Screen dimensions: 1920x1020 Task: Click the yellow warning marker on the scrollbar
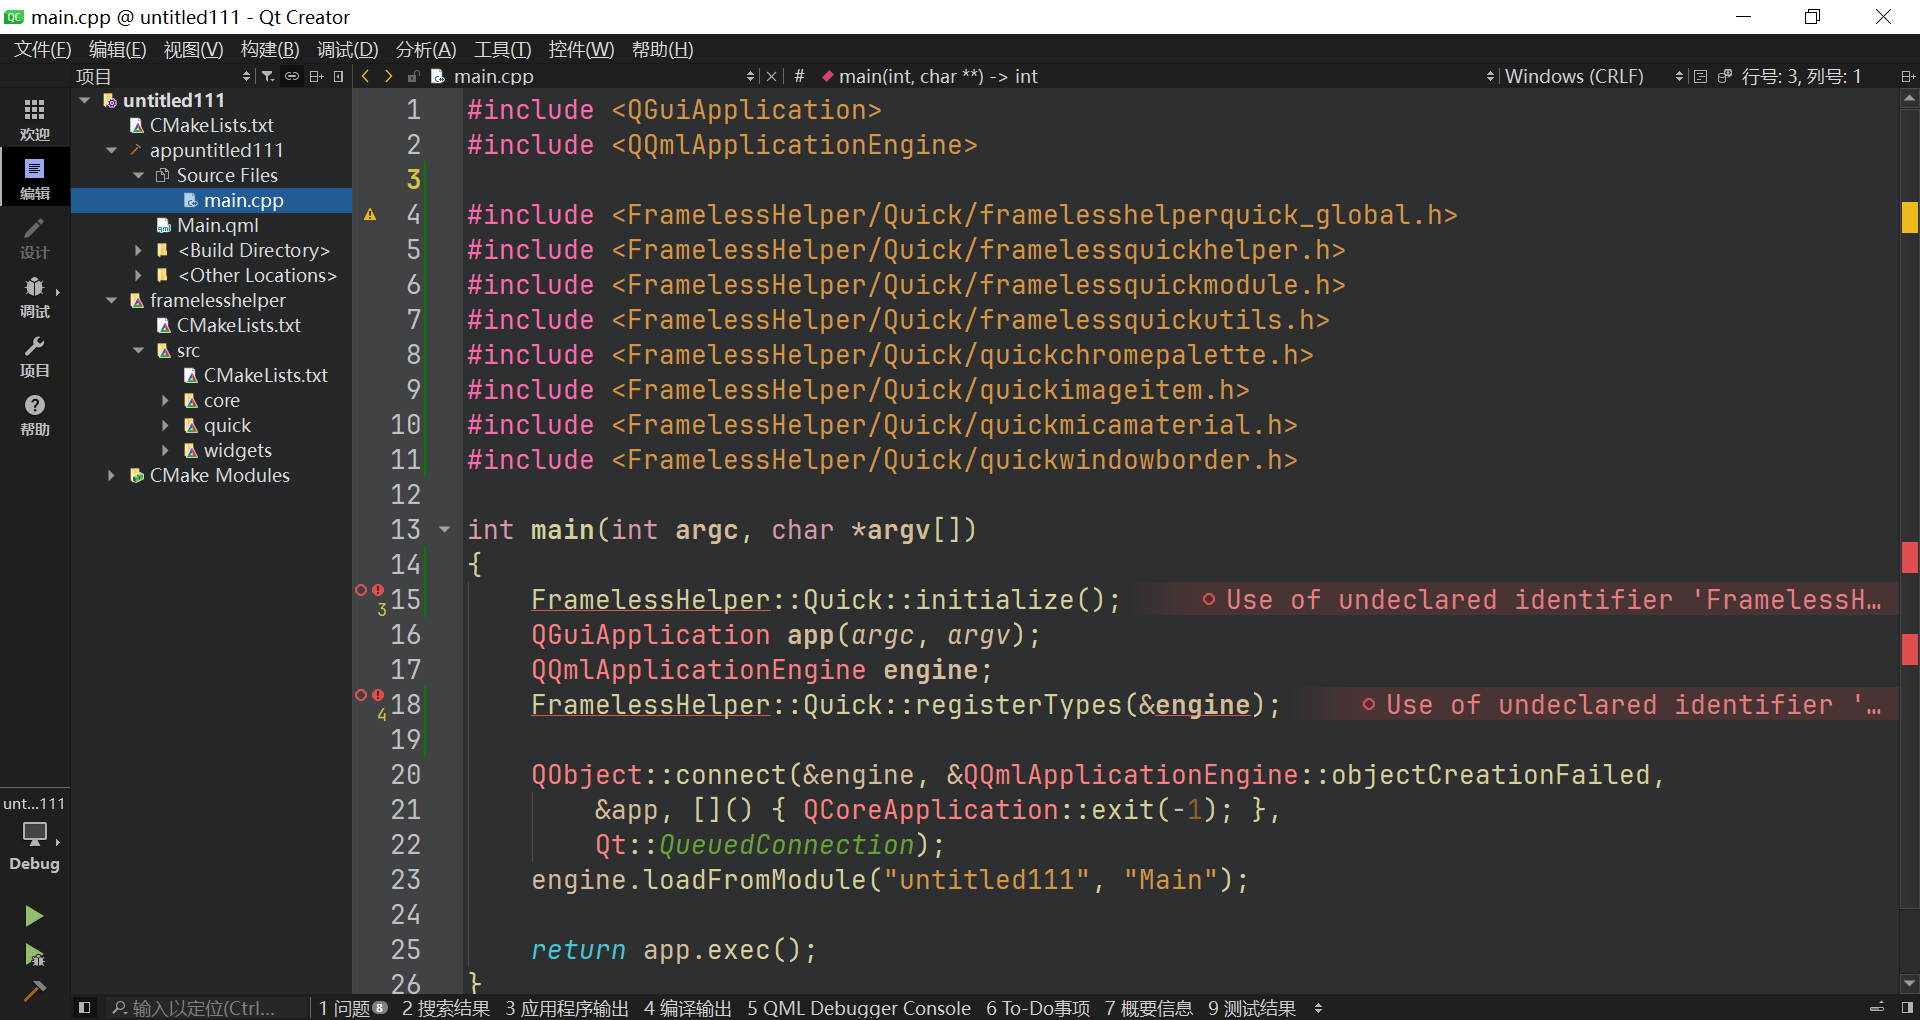click(1910, 217)
